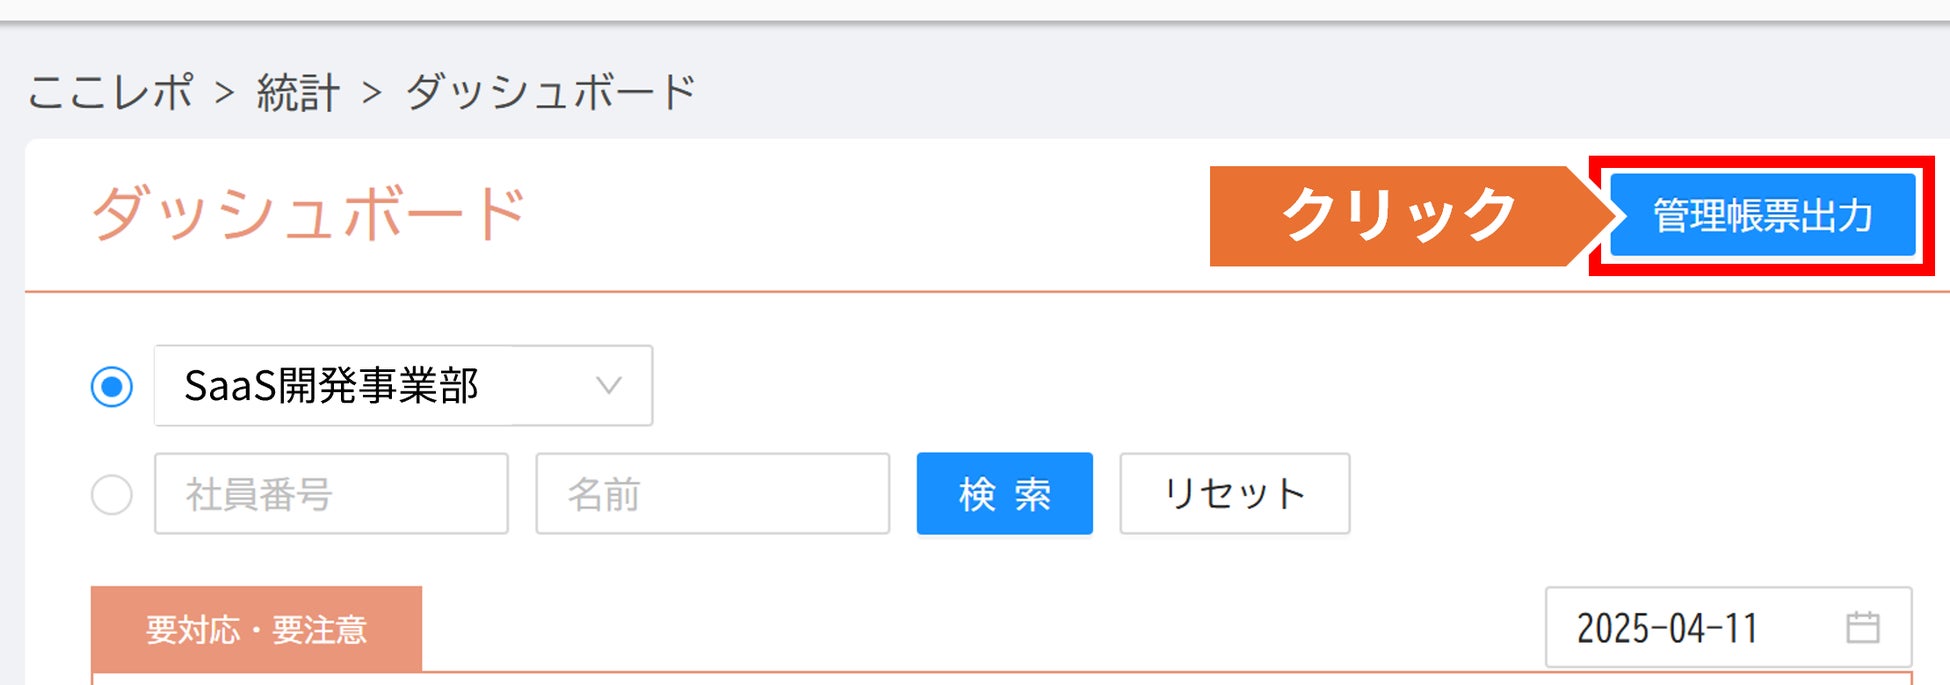Click the separator between 統計 and ダッシュボード
Screen dimensions: 1950x685
(x=372, y=94)
